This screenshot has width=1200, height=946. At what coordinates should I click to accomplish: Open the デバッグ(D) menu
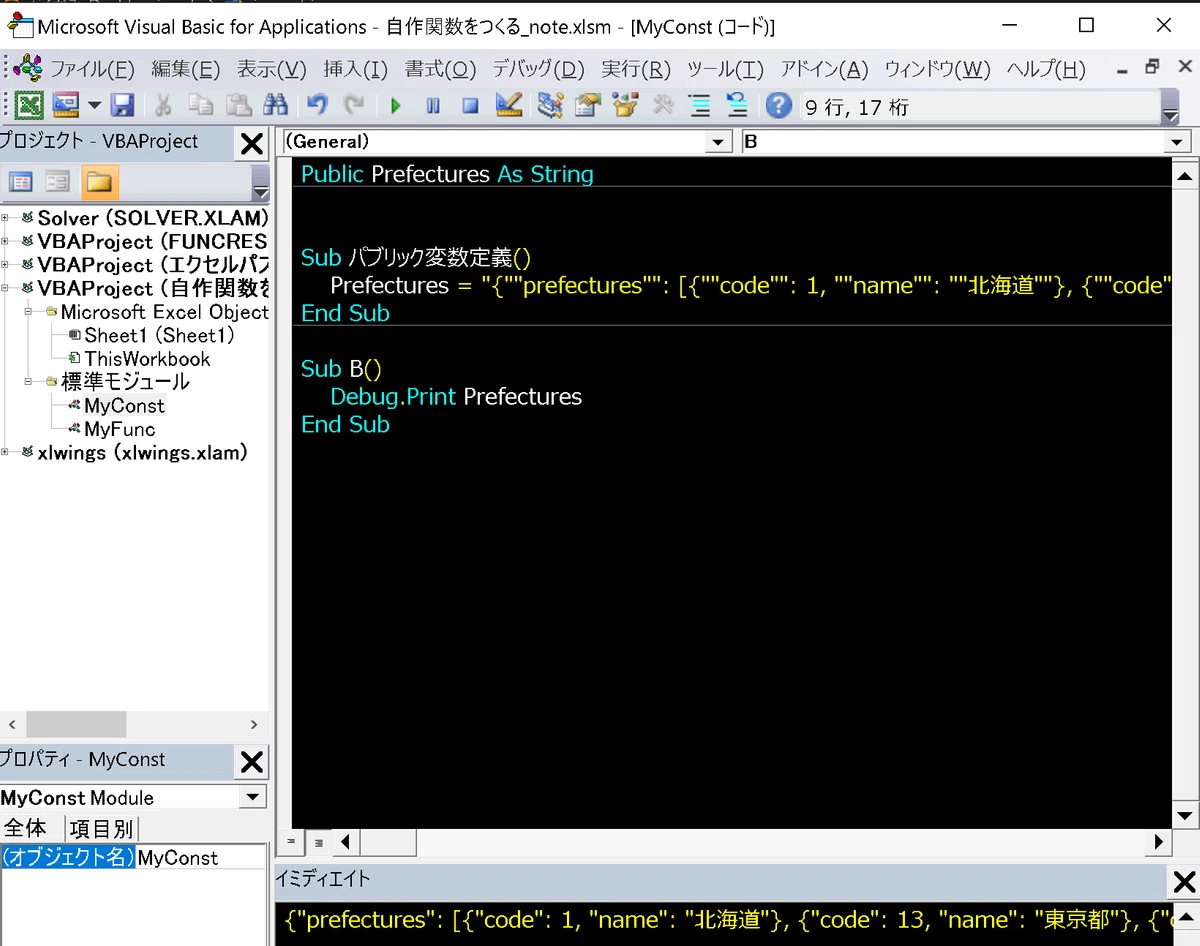point(538,69)
